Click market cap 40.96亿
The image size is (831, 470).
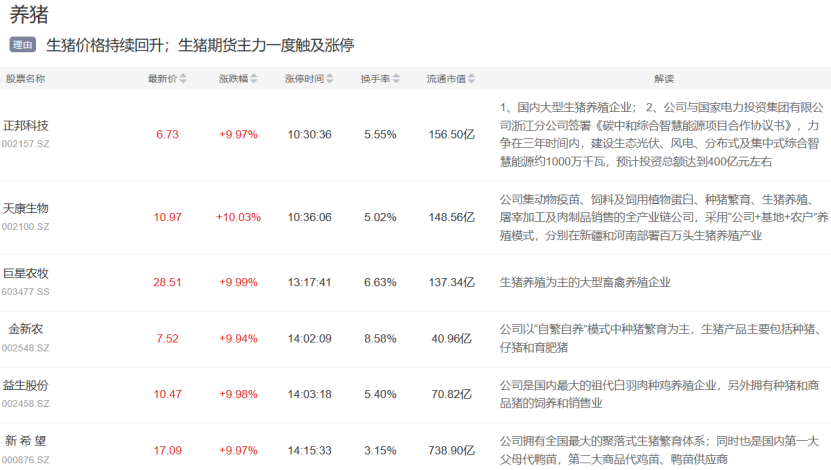click(x=452, y=339)
